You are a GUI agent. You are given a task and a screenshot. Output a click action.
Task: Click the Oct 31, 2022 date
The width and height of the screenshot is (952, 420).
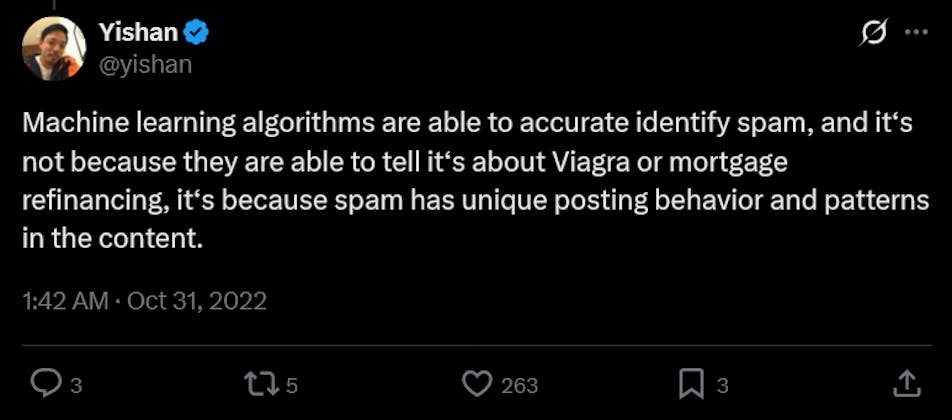[x=197, y=300]
